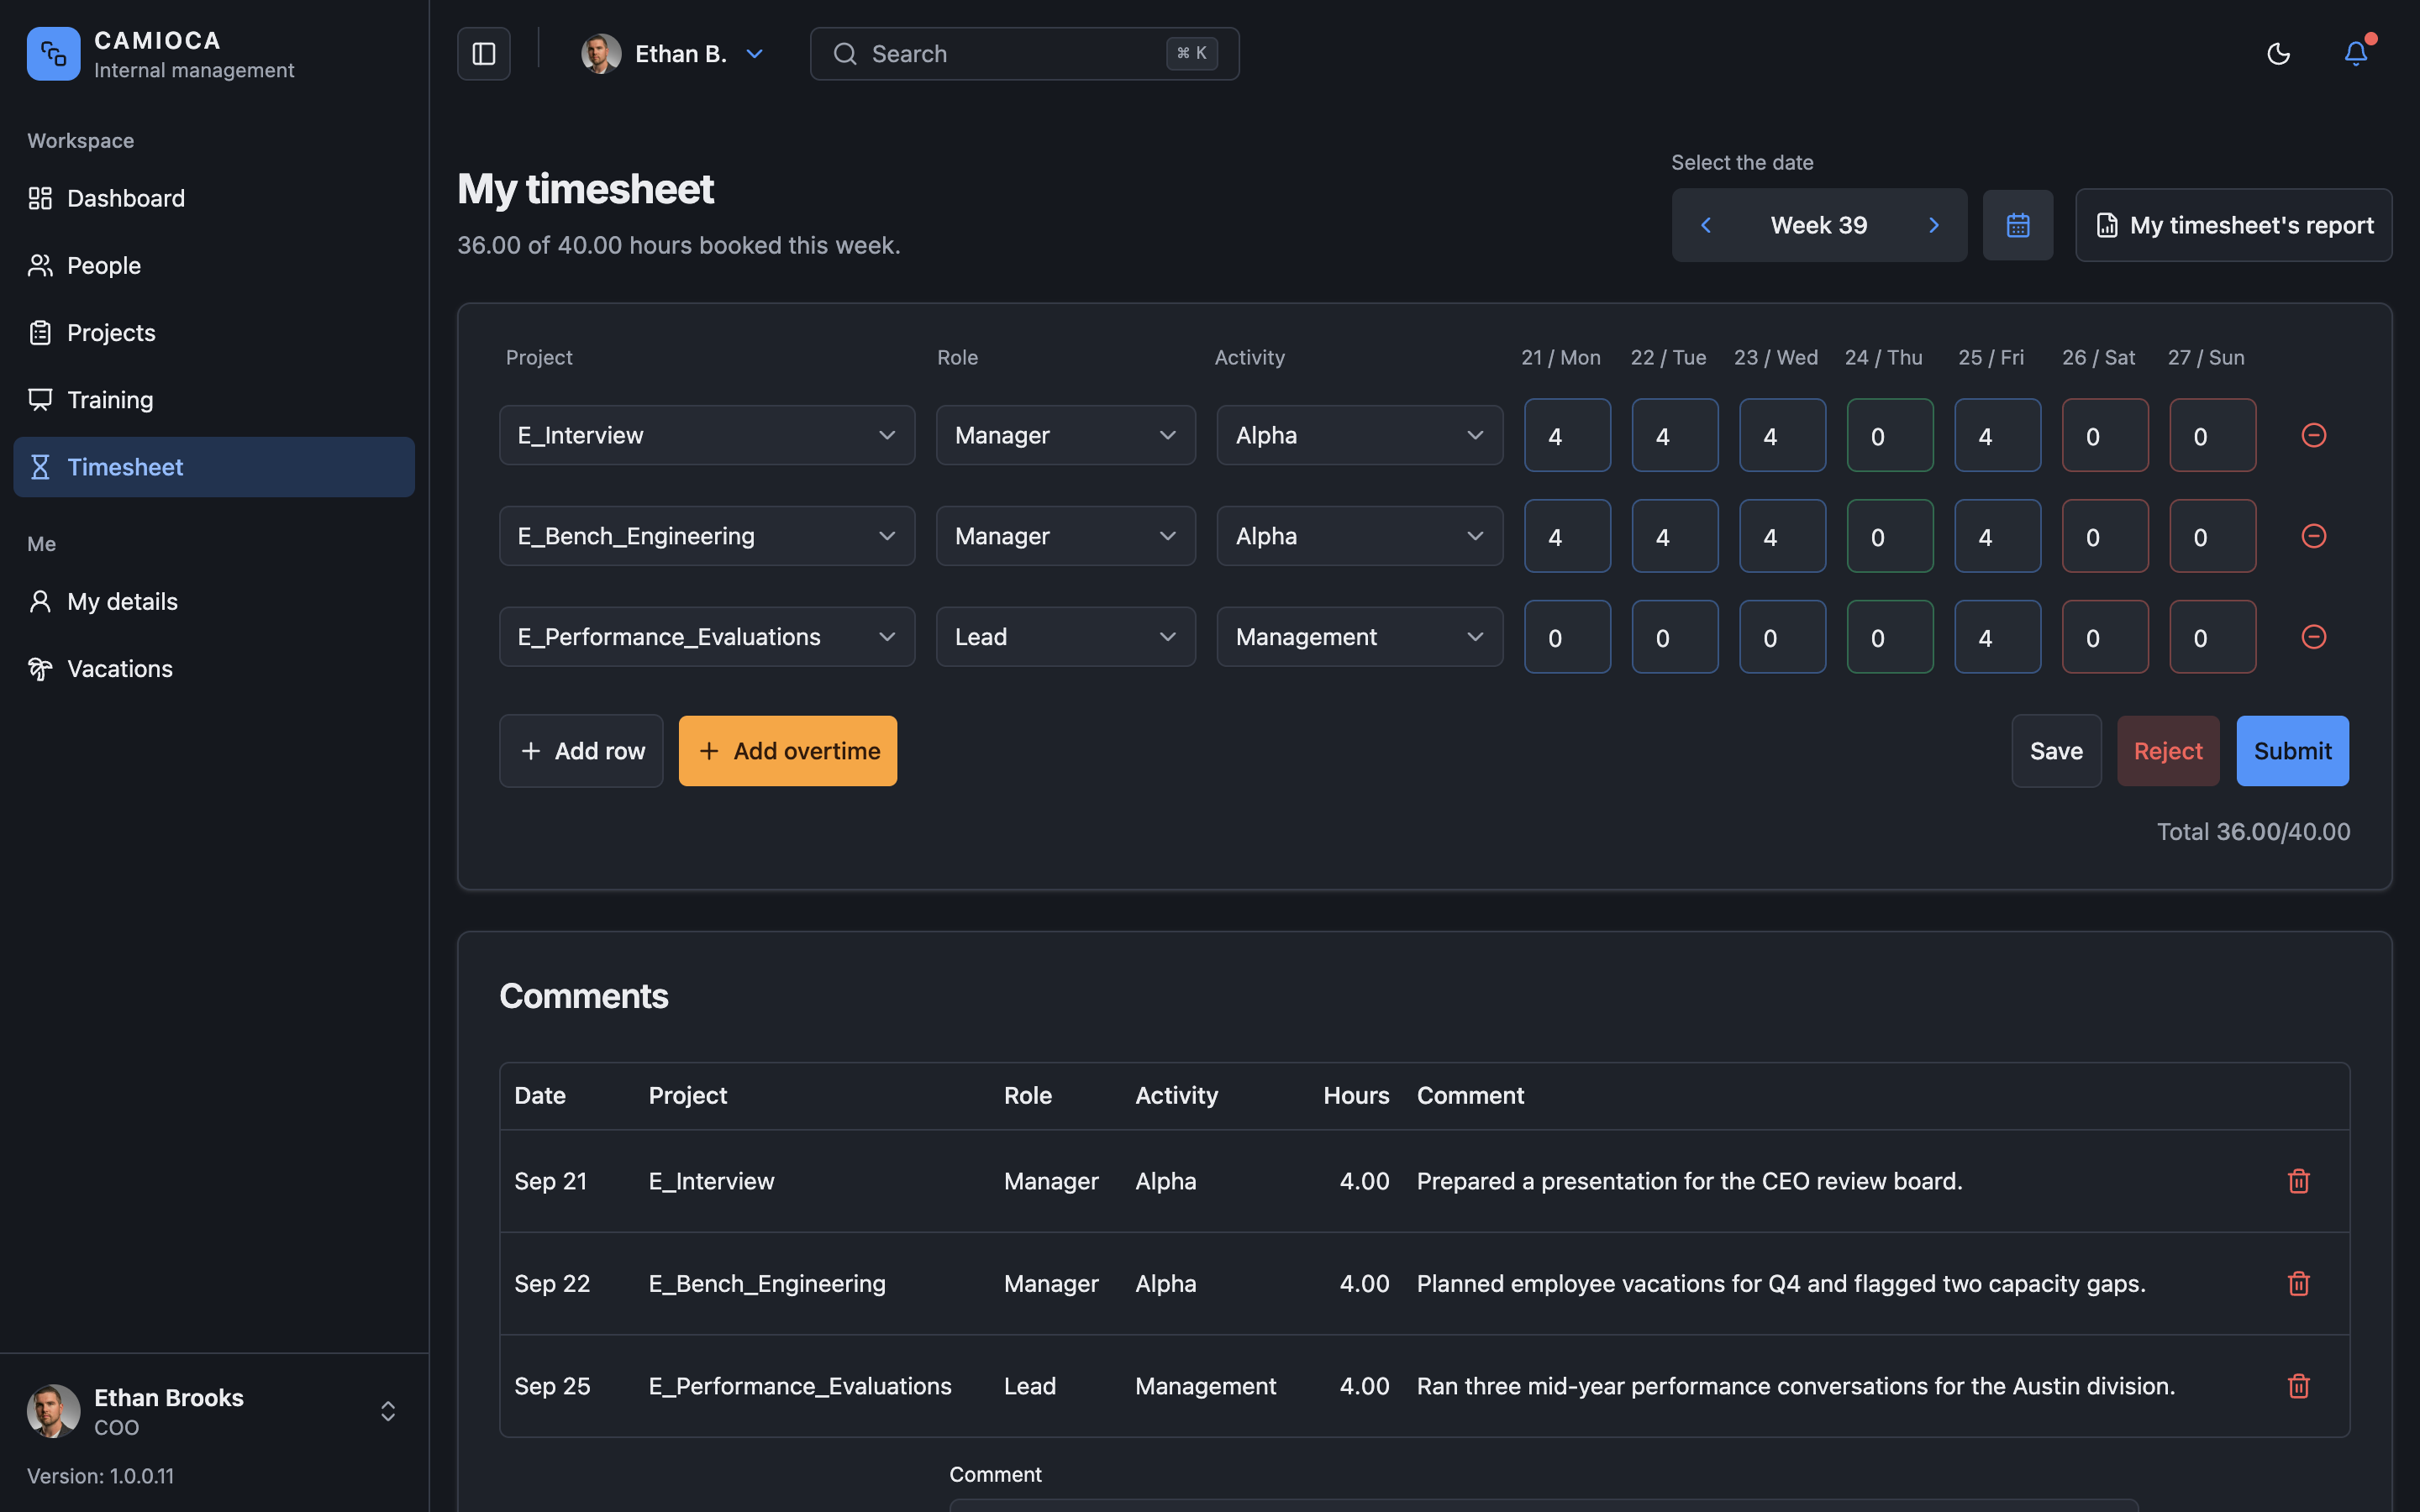
Task: Remove the E_Interview timesheet row
Action: pos(2314,435)
